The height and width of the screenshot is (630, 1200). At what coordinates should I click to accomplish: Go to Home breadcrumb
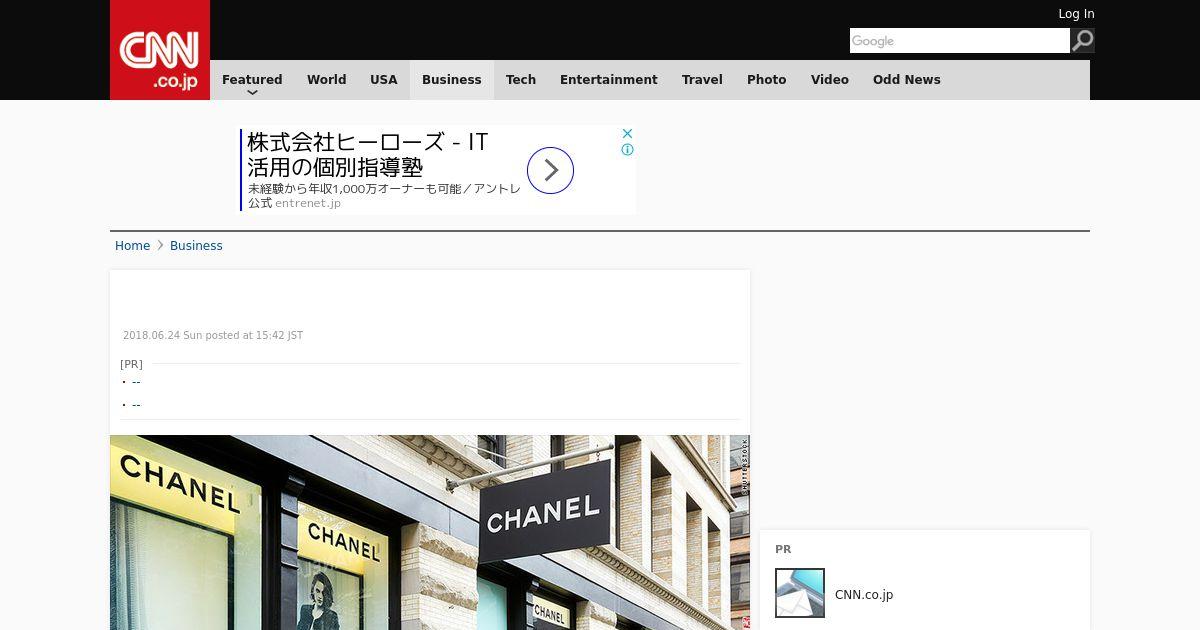pyautogui.click(x=132, y=246)
